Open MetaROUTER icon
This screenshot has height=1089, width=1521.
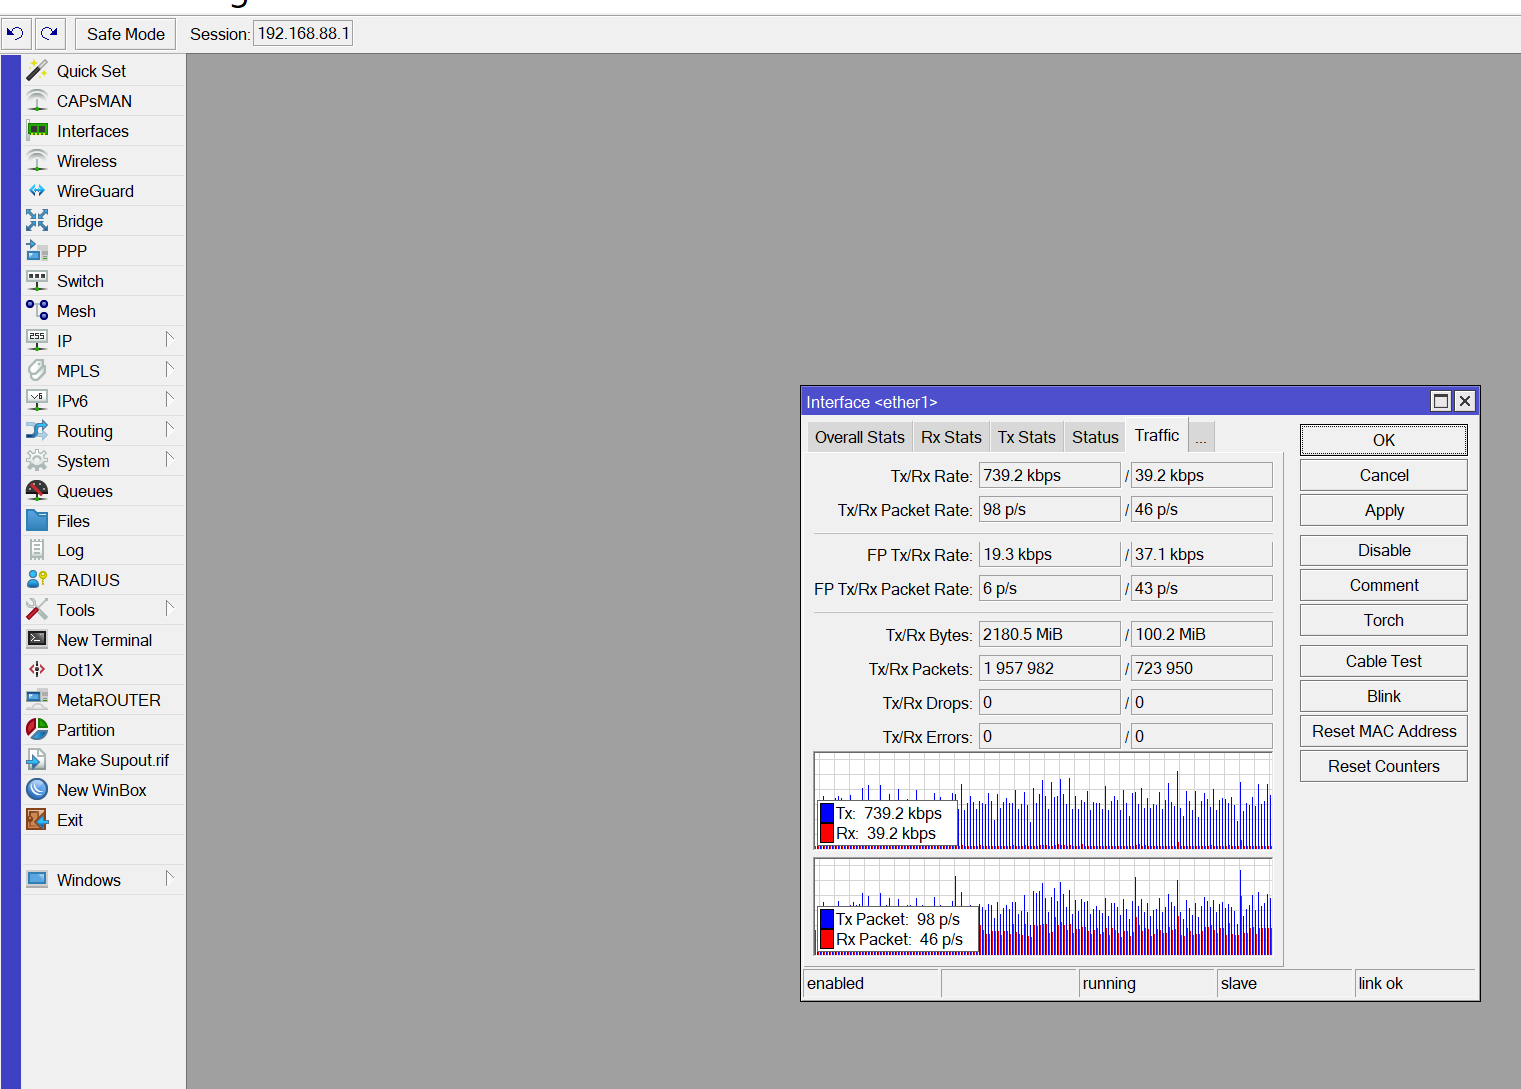[x=37, y=700]
